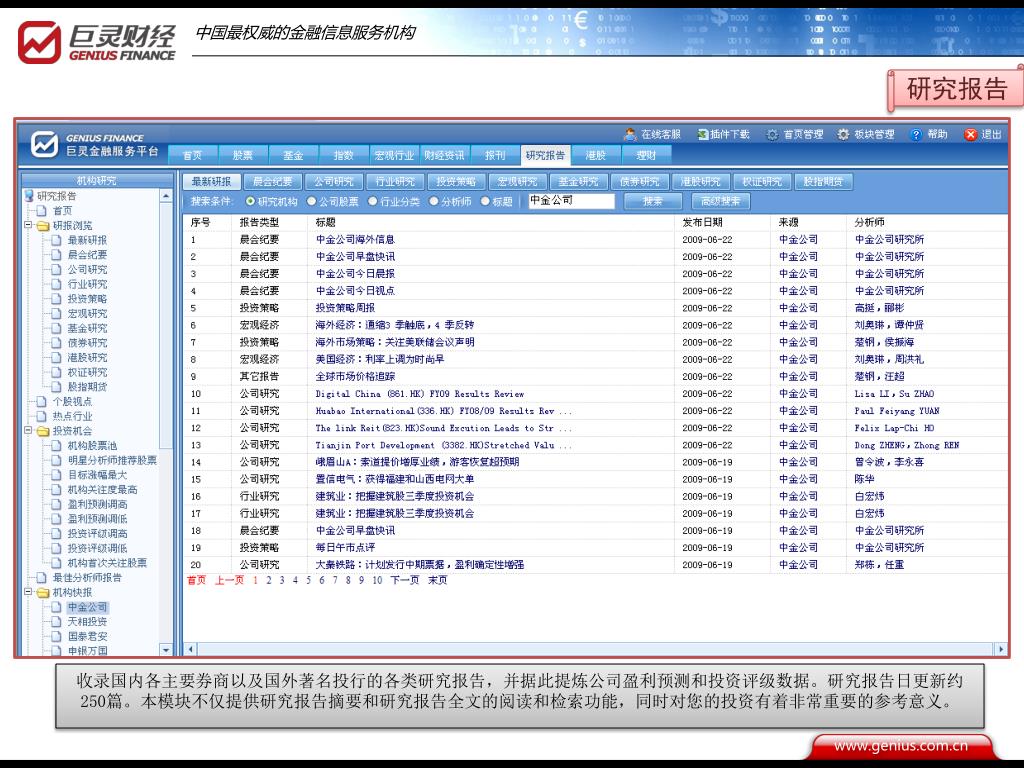The height and width of the screenshot is (768, 1024).
Task: Open the 基金 main tab
Action: 293,155
